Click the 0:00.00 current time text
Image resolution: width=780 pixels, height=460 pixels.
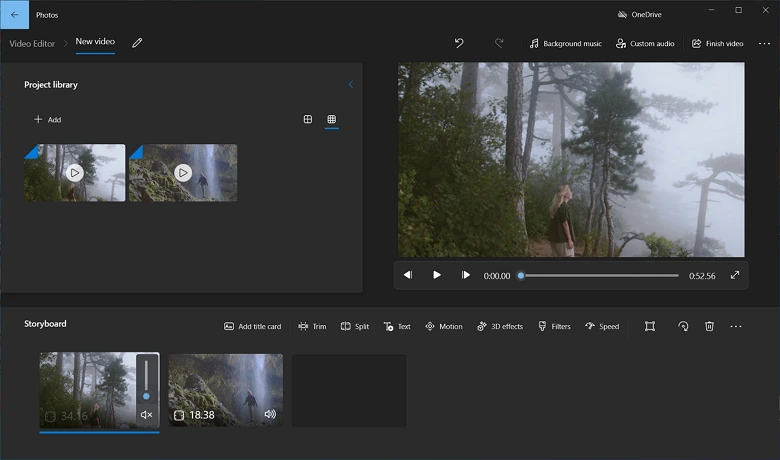(x=496, y=276)
